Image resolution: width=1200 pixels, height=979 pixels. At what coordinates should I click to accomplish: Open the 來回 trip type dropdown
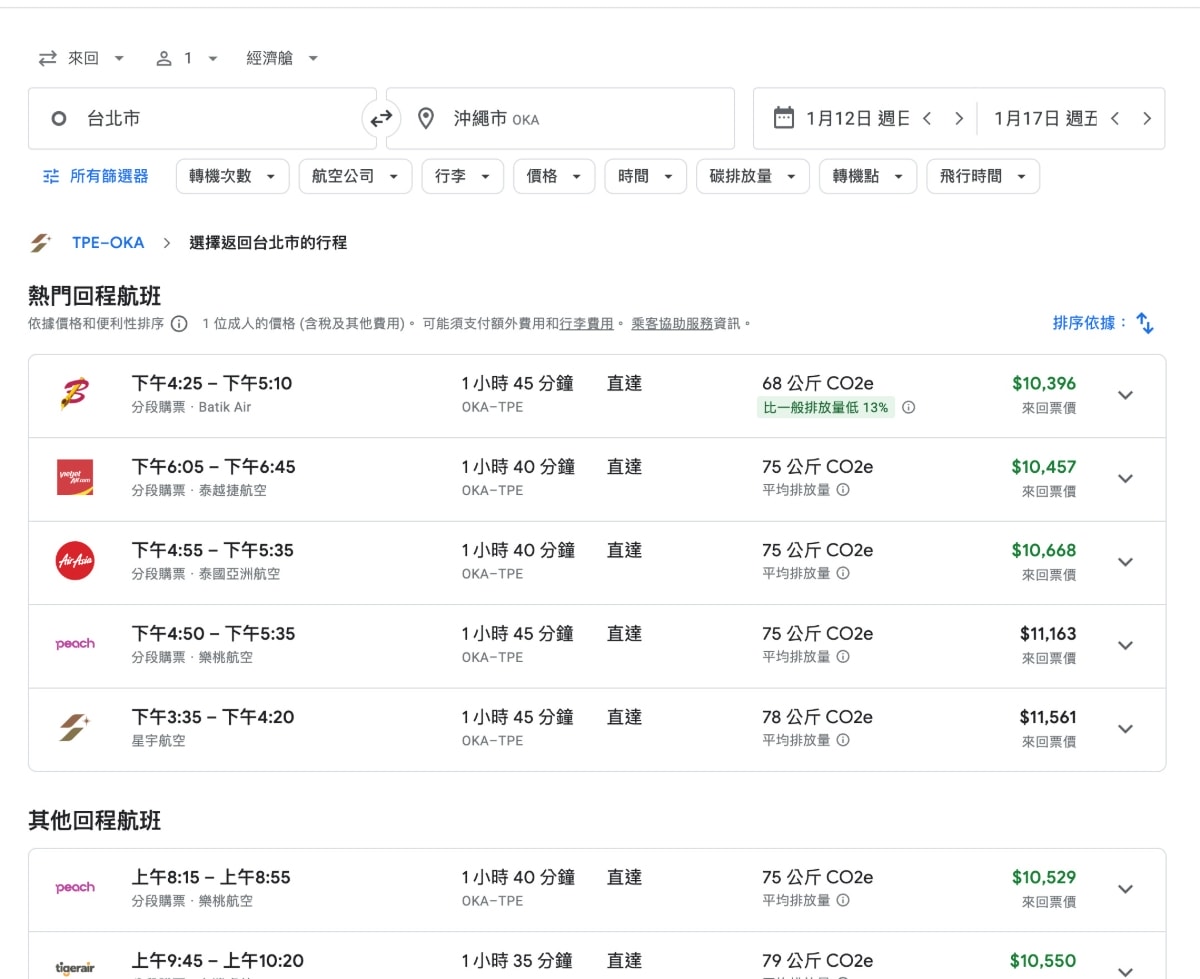pos(82,59)
